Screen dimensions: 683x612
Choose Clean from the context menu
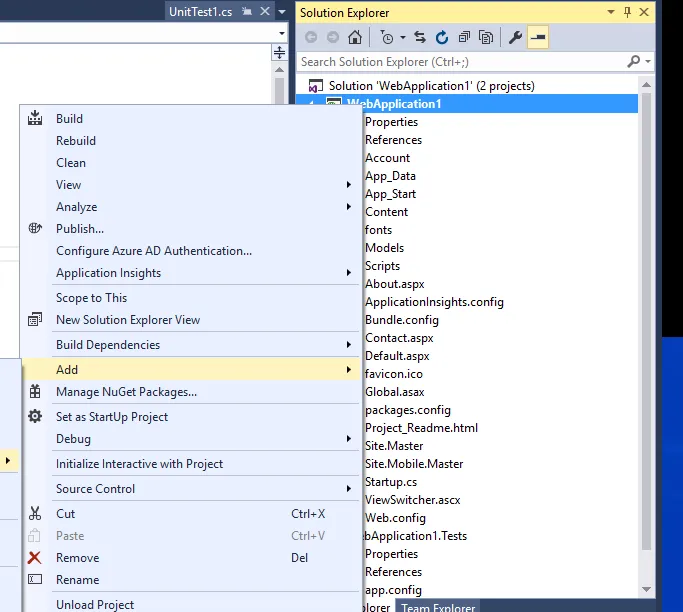(71, 163)
